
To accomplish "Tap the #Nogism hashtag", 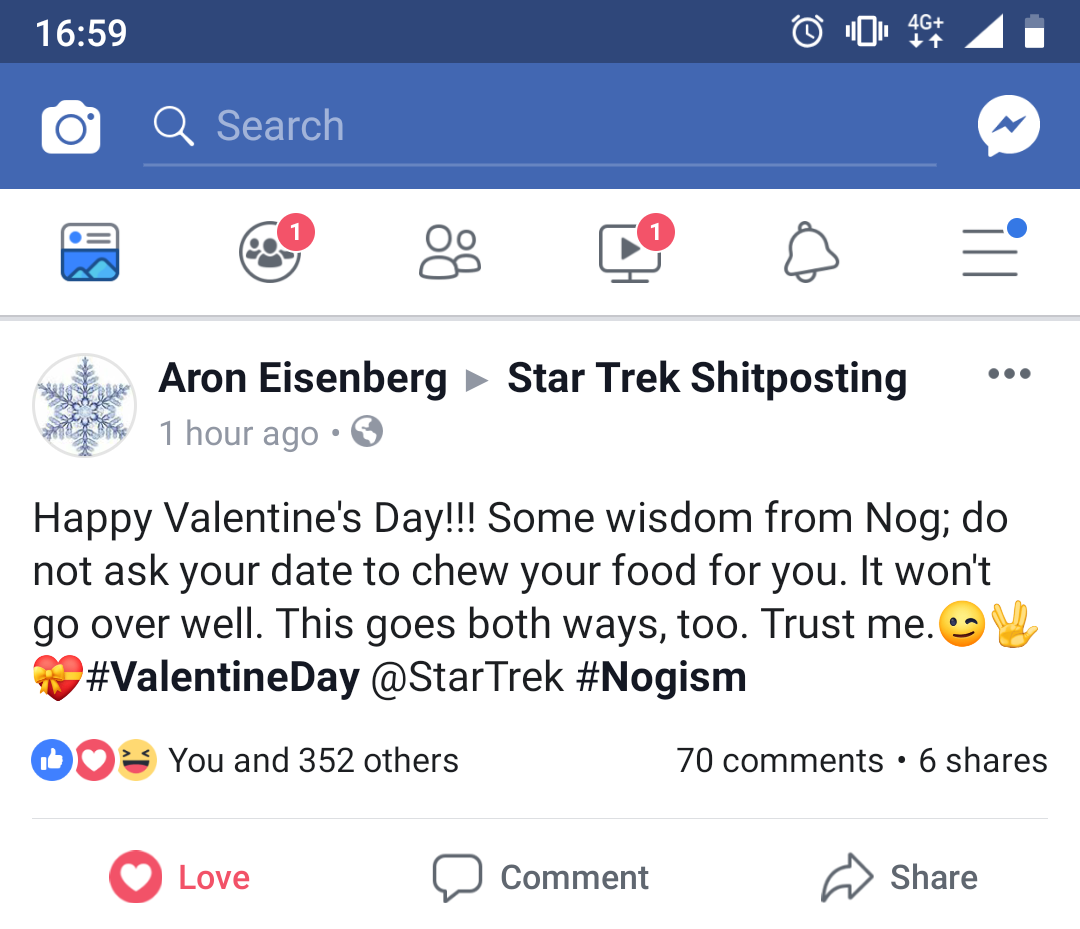I will [x=661, y=677].
